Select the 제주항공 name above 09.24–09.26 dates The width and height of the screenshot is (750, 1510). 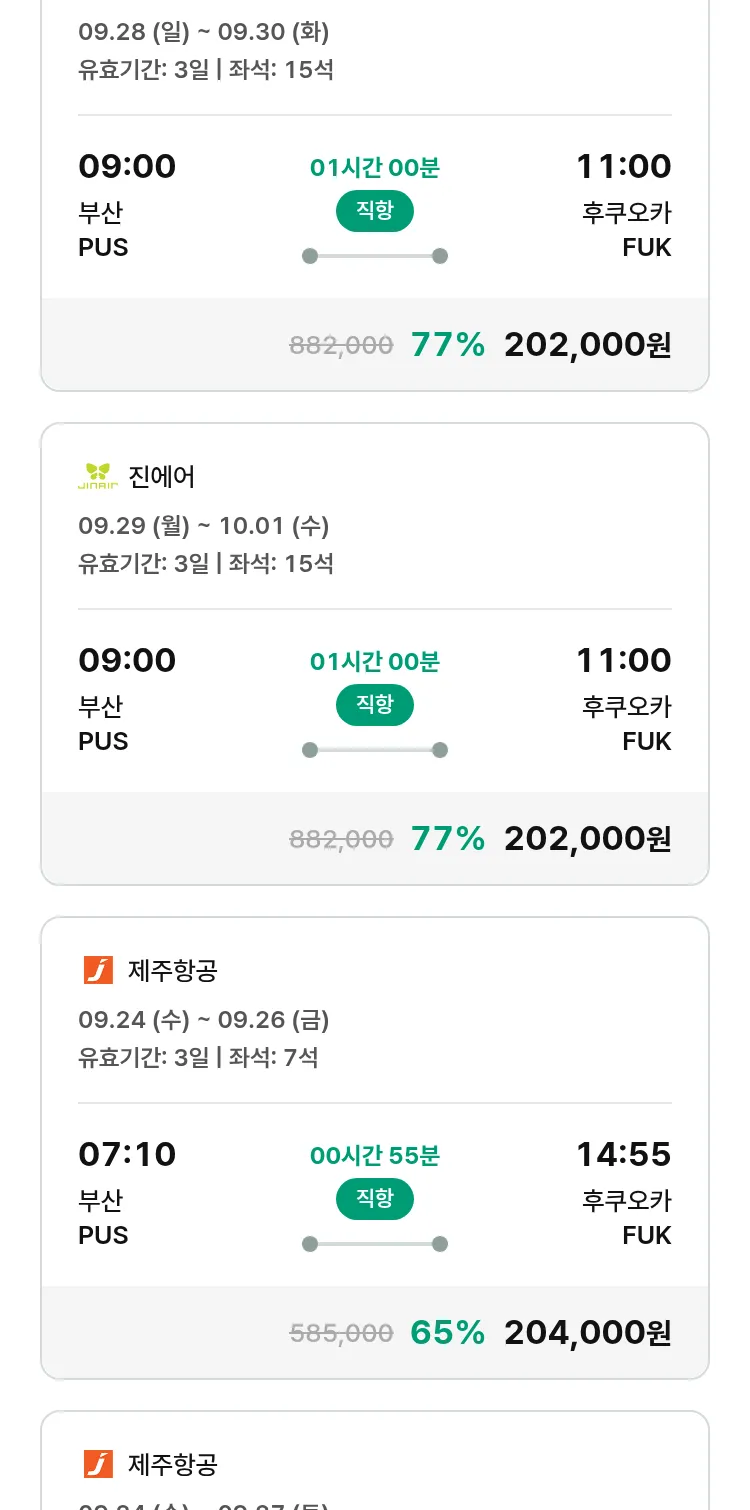173,971
